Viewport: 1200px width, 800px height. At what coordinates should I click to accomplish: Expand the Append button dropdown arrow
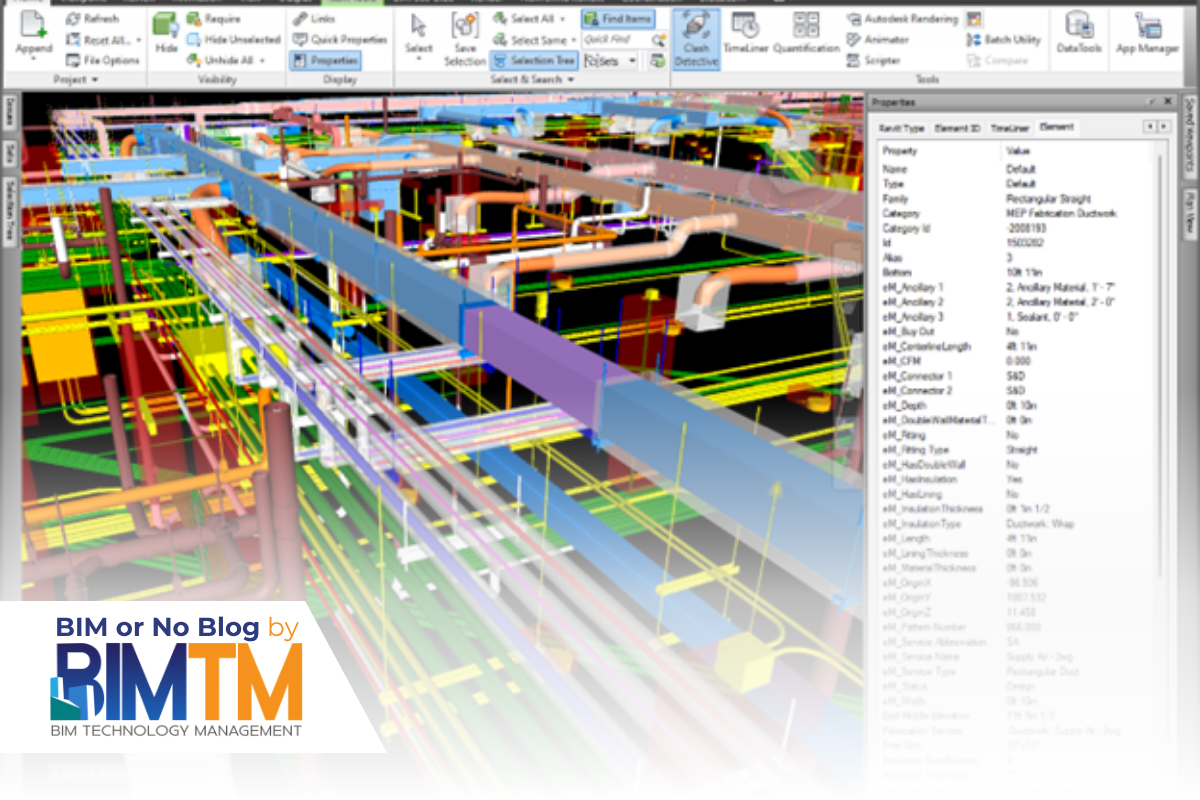click(x=34, y=60)
